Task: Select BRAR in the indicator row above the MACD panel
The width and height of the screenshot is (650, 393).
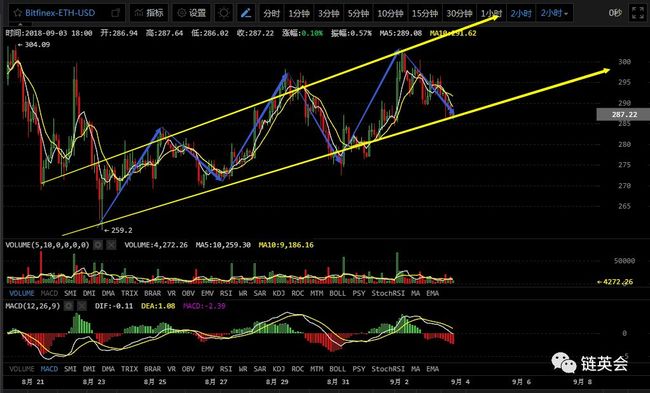Action: [152, 293]
